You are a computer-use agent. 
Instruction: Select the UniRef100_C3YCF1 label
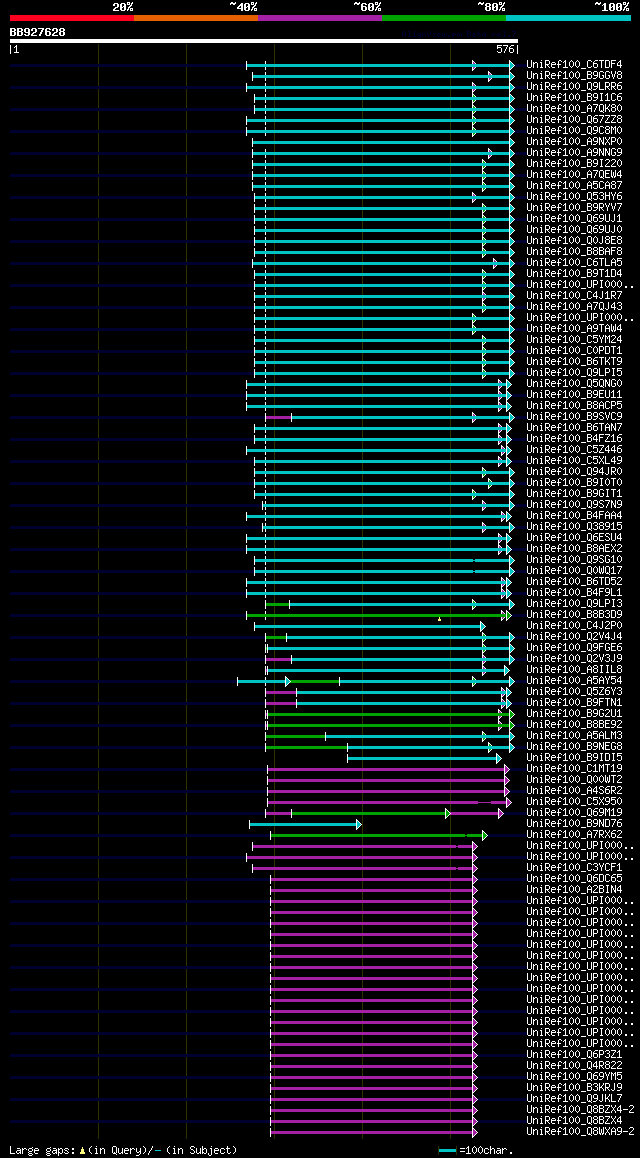tap(574, 868)
